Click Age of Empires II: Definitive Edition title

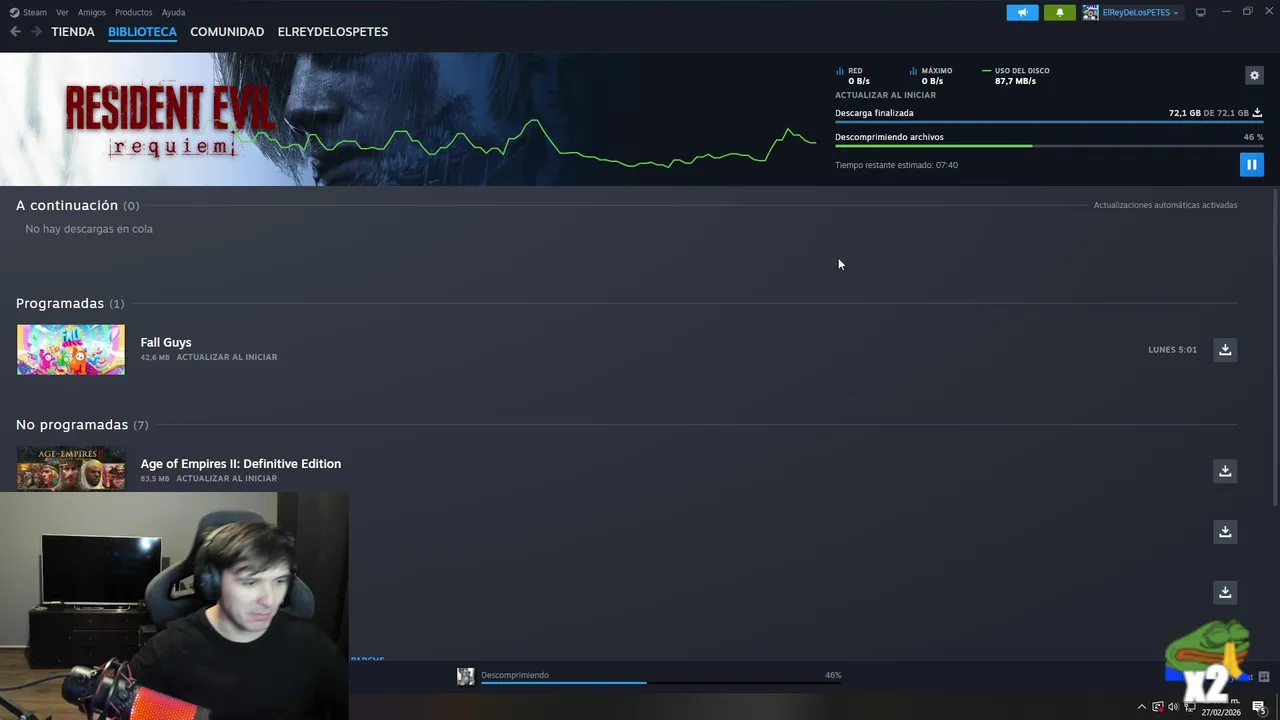point(241,463)
